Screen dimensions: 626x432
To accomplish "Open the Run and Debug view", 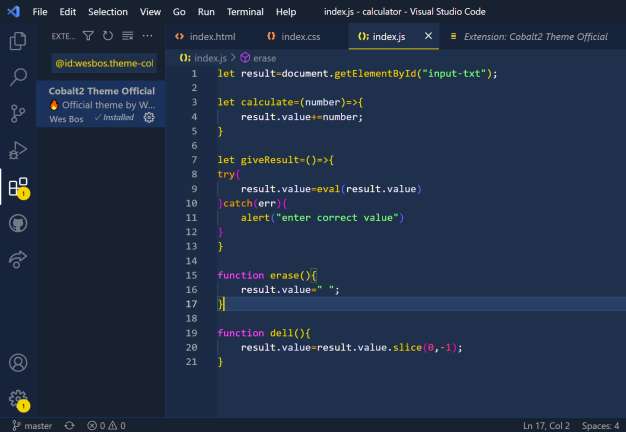I will tap(18, 150).
